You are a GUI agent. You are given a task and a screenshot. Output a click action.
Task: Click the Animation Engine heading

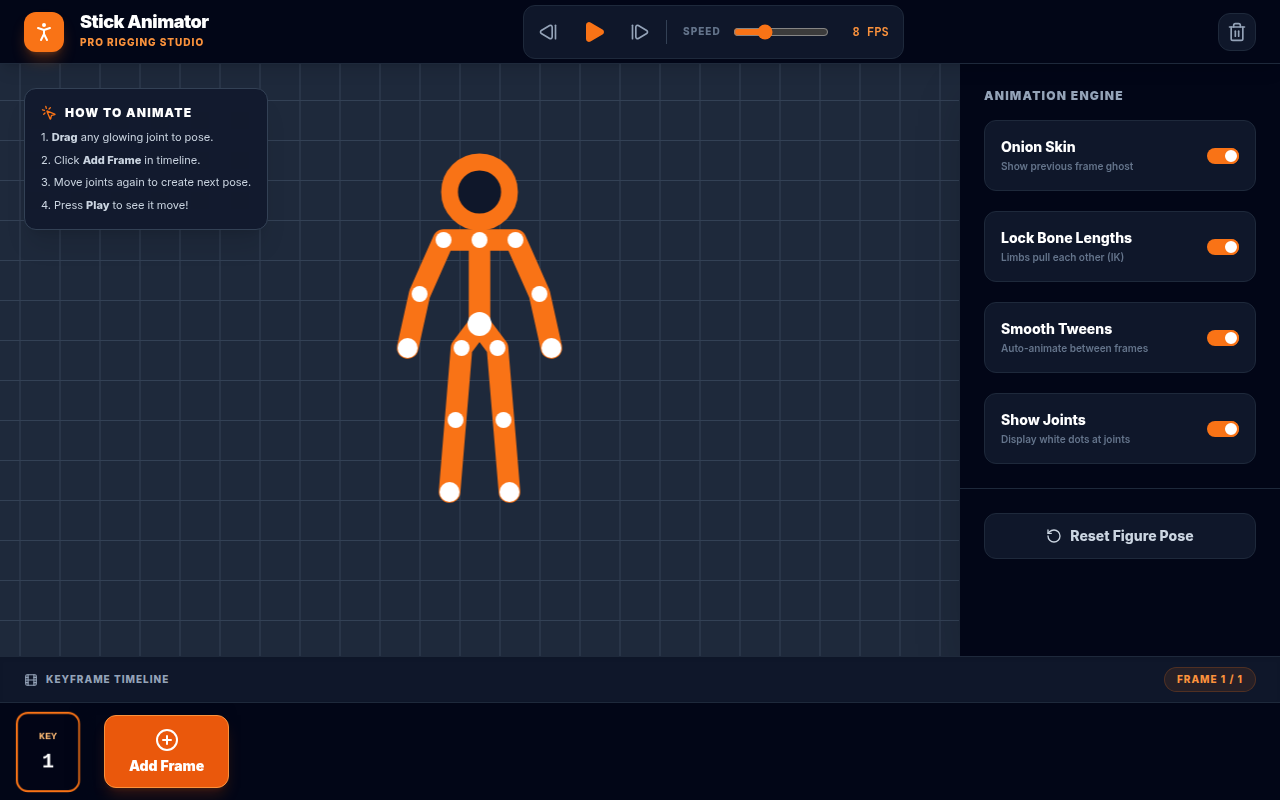(x=1053, y=96)
